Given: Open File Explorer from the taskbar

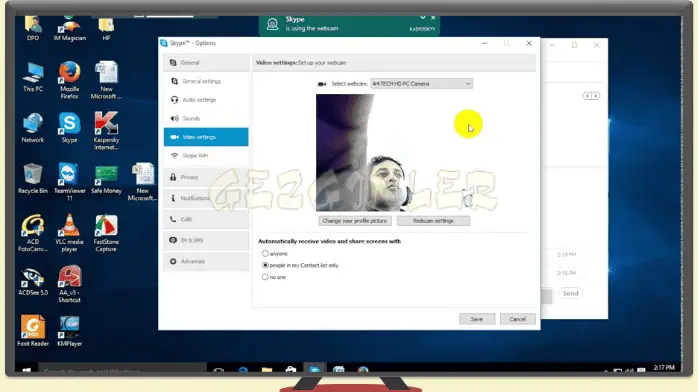Looking at the screenshot, I should point(267,369).
